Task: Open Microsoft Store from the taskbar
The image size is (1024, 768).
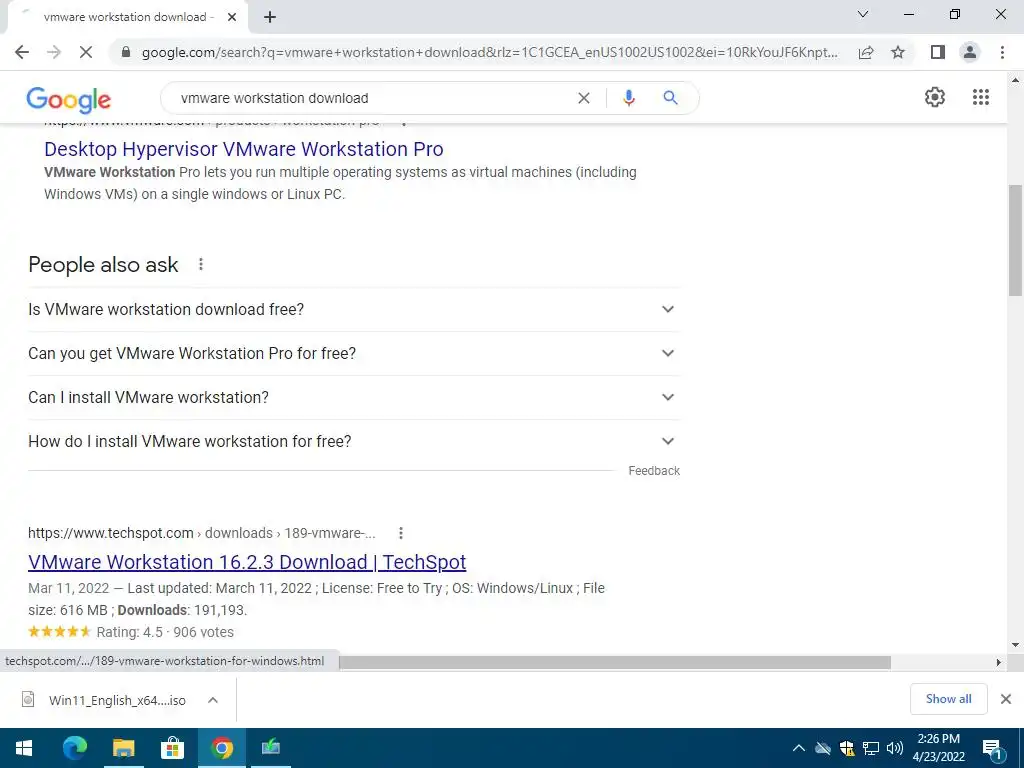Action: 172,748
